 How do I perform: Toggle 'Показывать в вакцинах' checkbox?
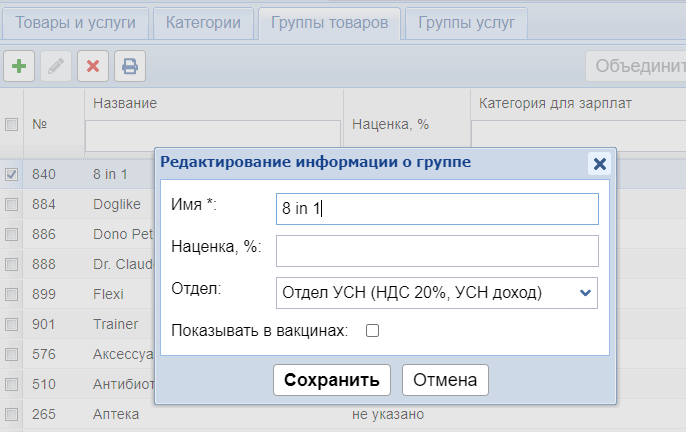point(372,331)
